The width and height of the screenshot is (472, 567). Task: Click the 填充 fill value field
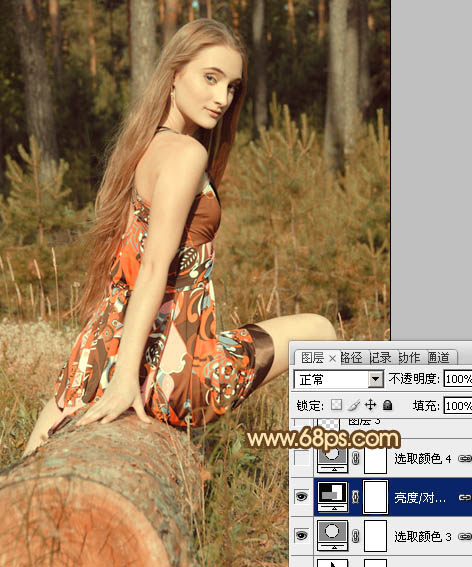458,406
